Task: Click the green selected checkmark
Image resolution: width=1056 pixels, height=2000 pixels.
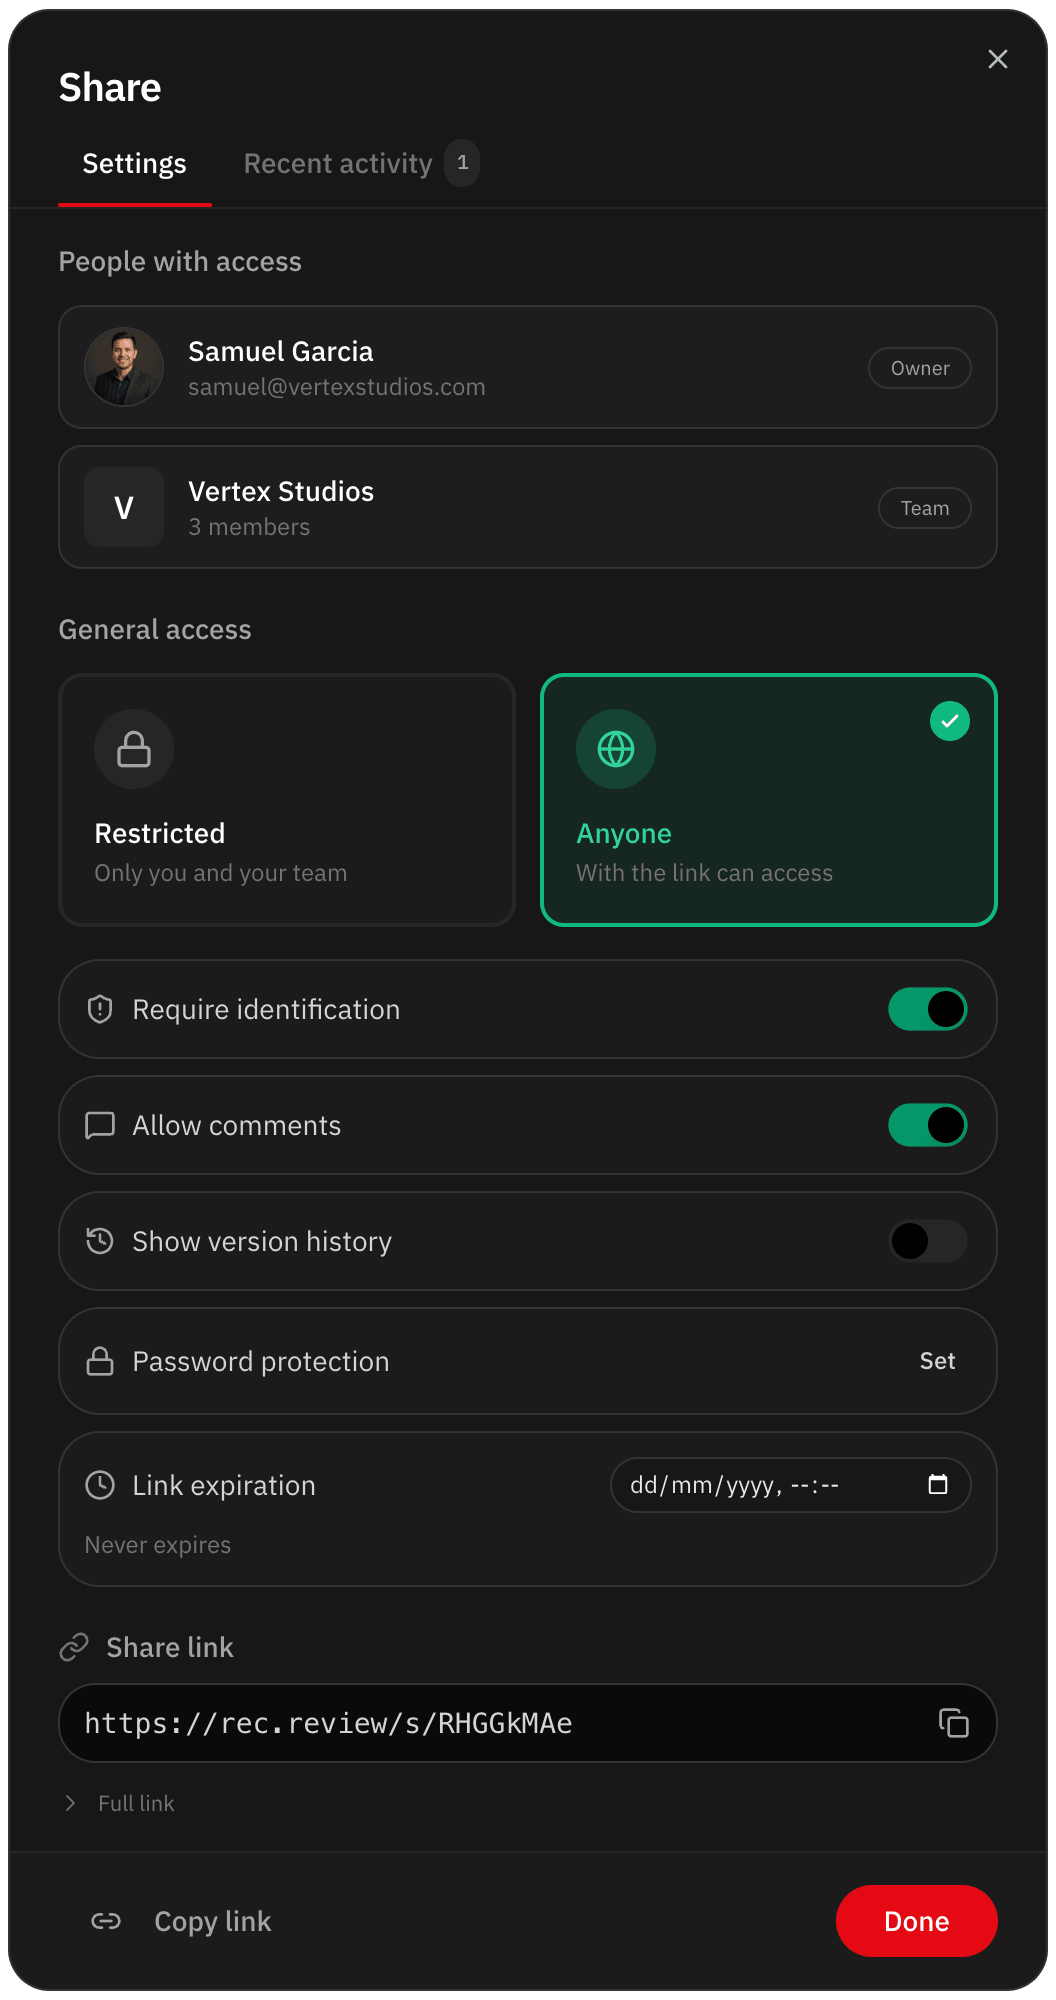Action: coord(950,721)
